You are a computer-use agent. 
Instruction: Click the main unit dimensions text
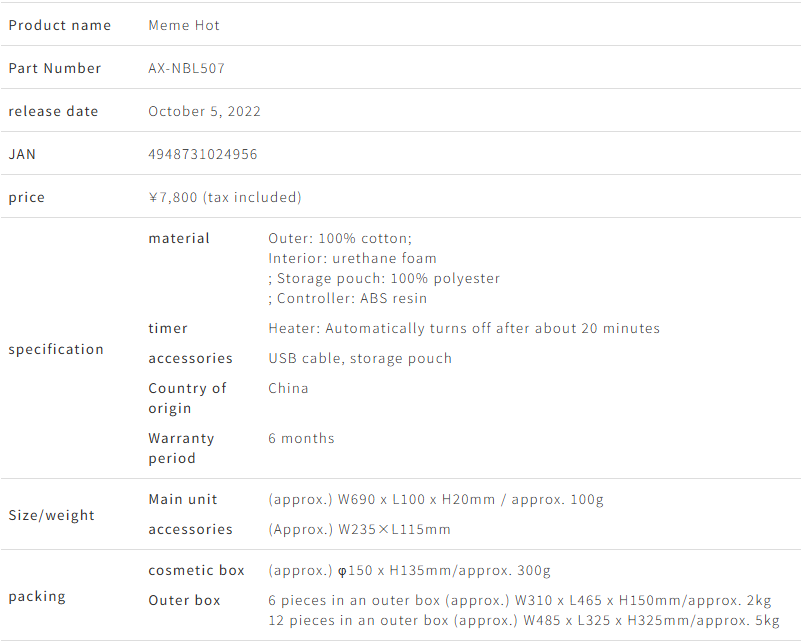(x=436, y=499)
